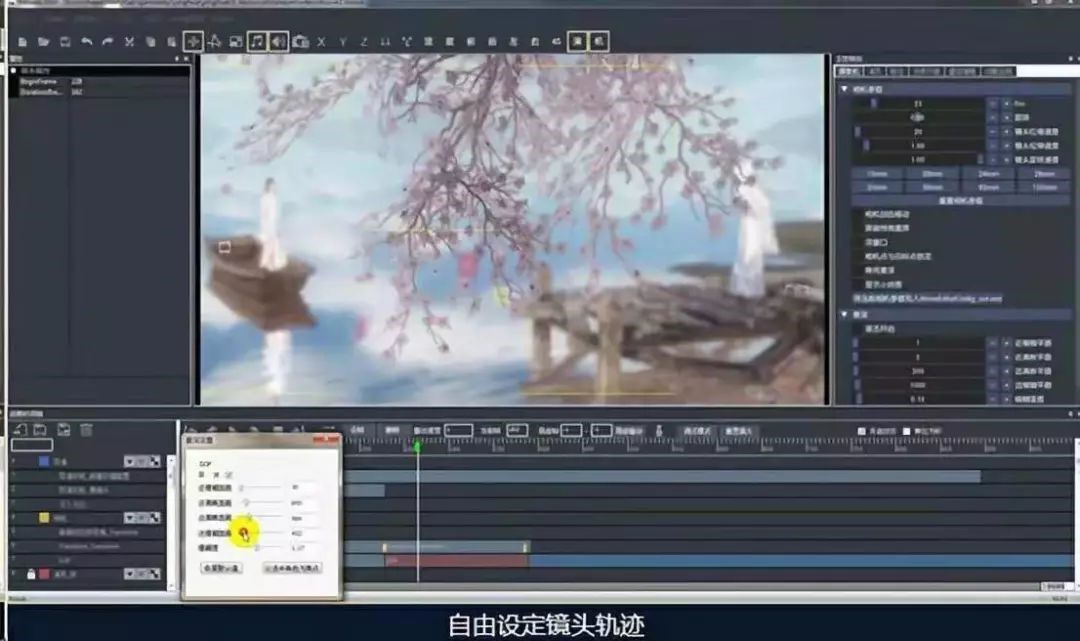Switch to second tab in right properties panel
This screenshot has height=641, width=1080.
(x=874, y=71)
